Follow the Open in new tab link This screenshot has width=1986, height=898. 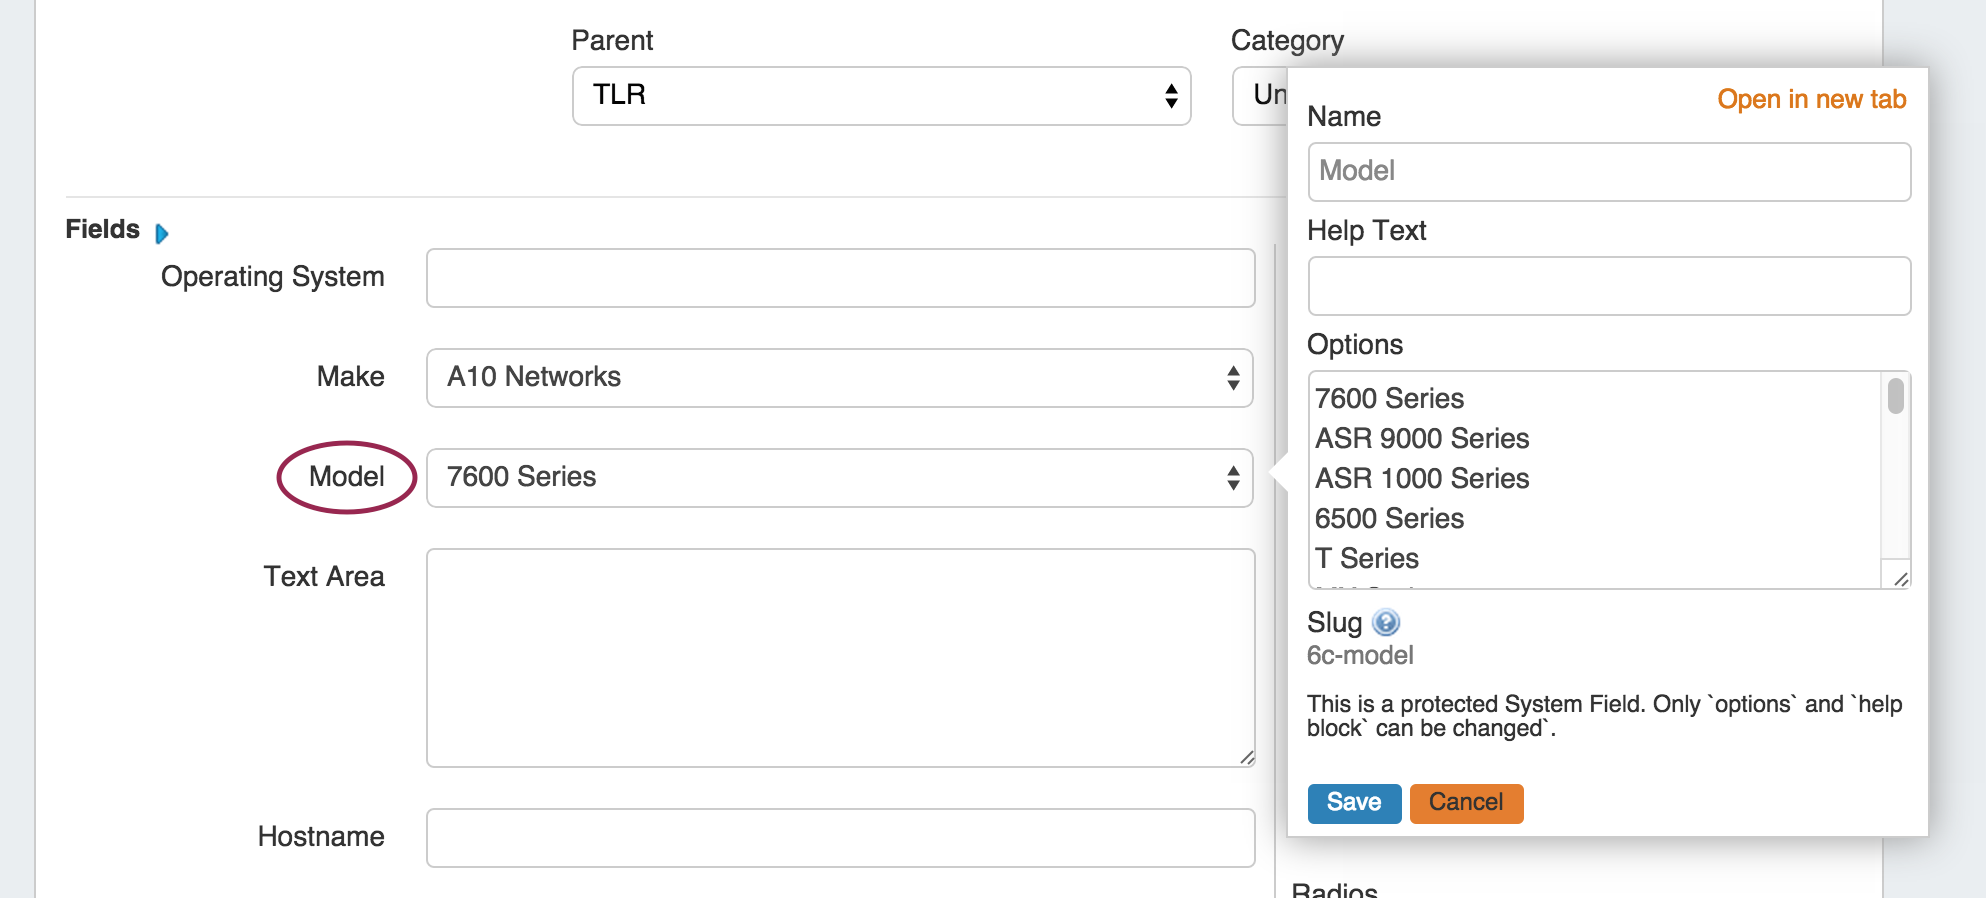click(1811, 99)
